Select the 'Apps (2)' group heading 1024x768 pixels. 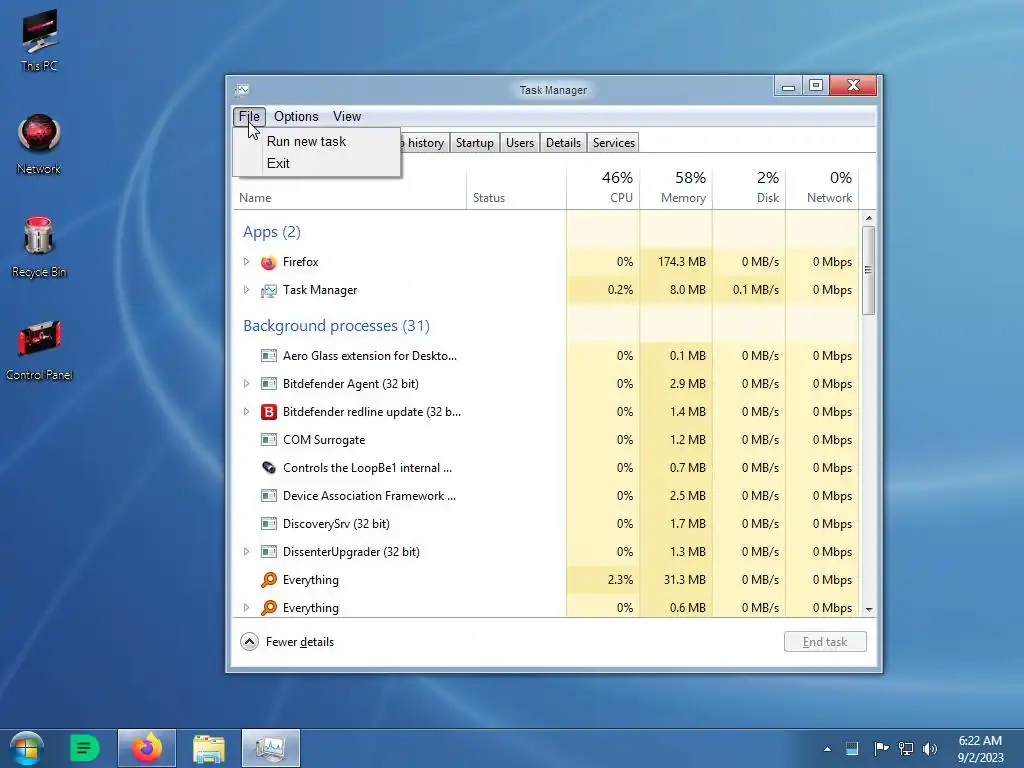272,232
